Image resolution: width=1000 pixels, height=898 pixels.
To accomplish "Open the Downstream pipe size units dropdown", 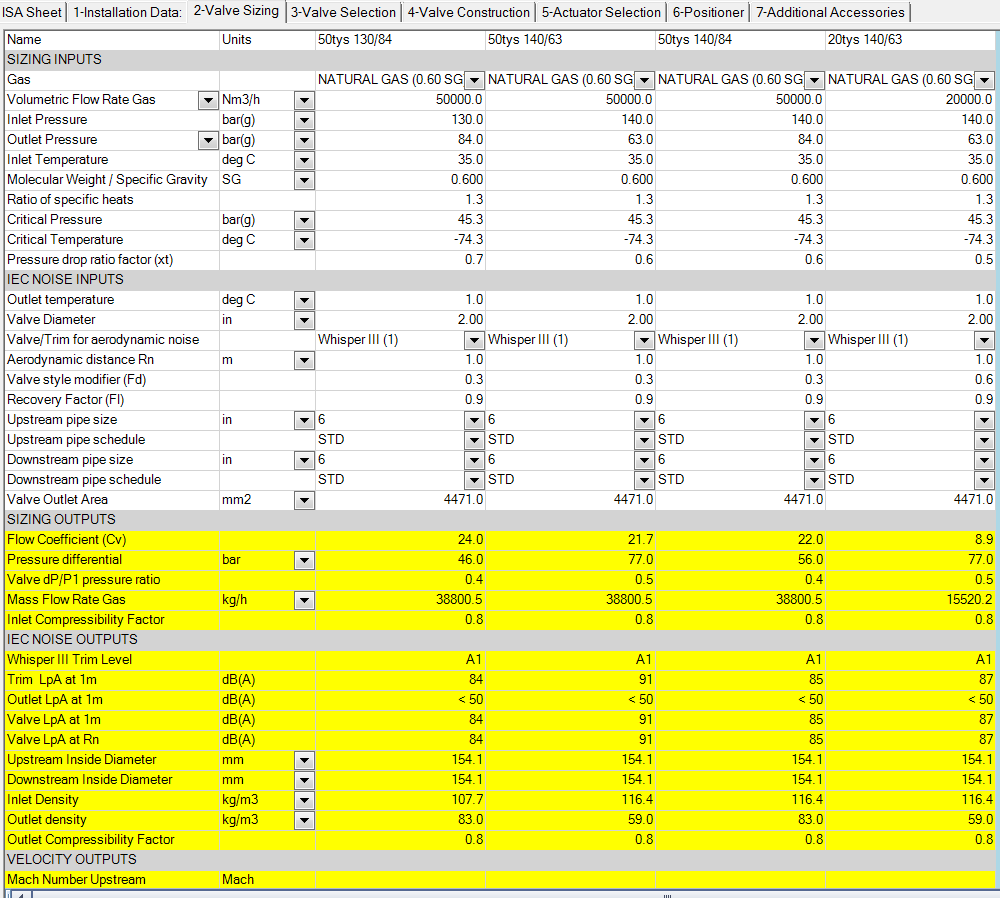I will [x=304, y=460].
